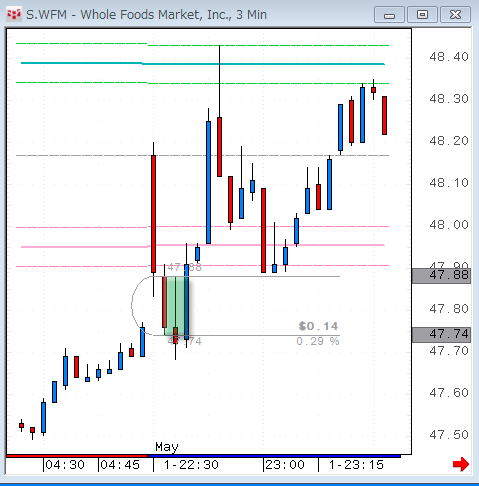Click the 0.29 % measurement text

(x=318, y=341)
